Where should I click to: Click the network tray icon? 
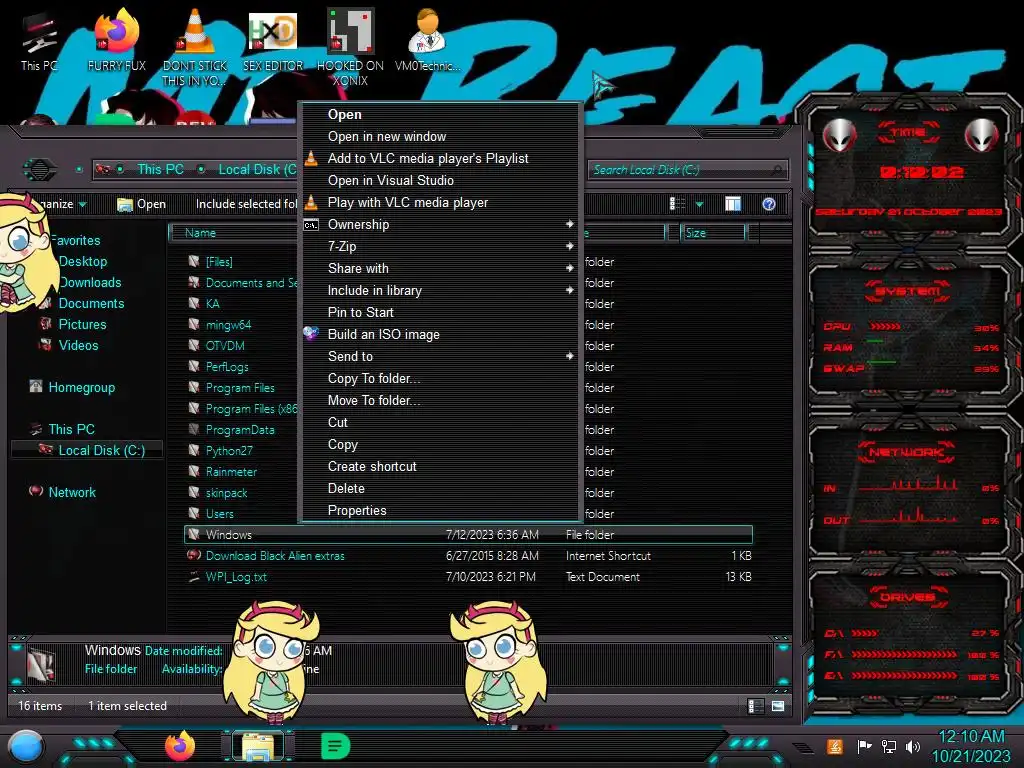888,746
